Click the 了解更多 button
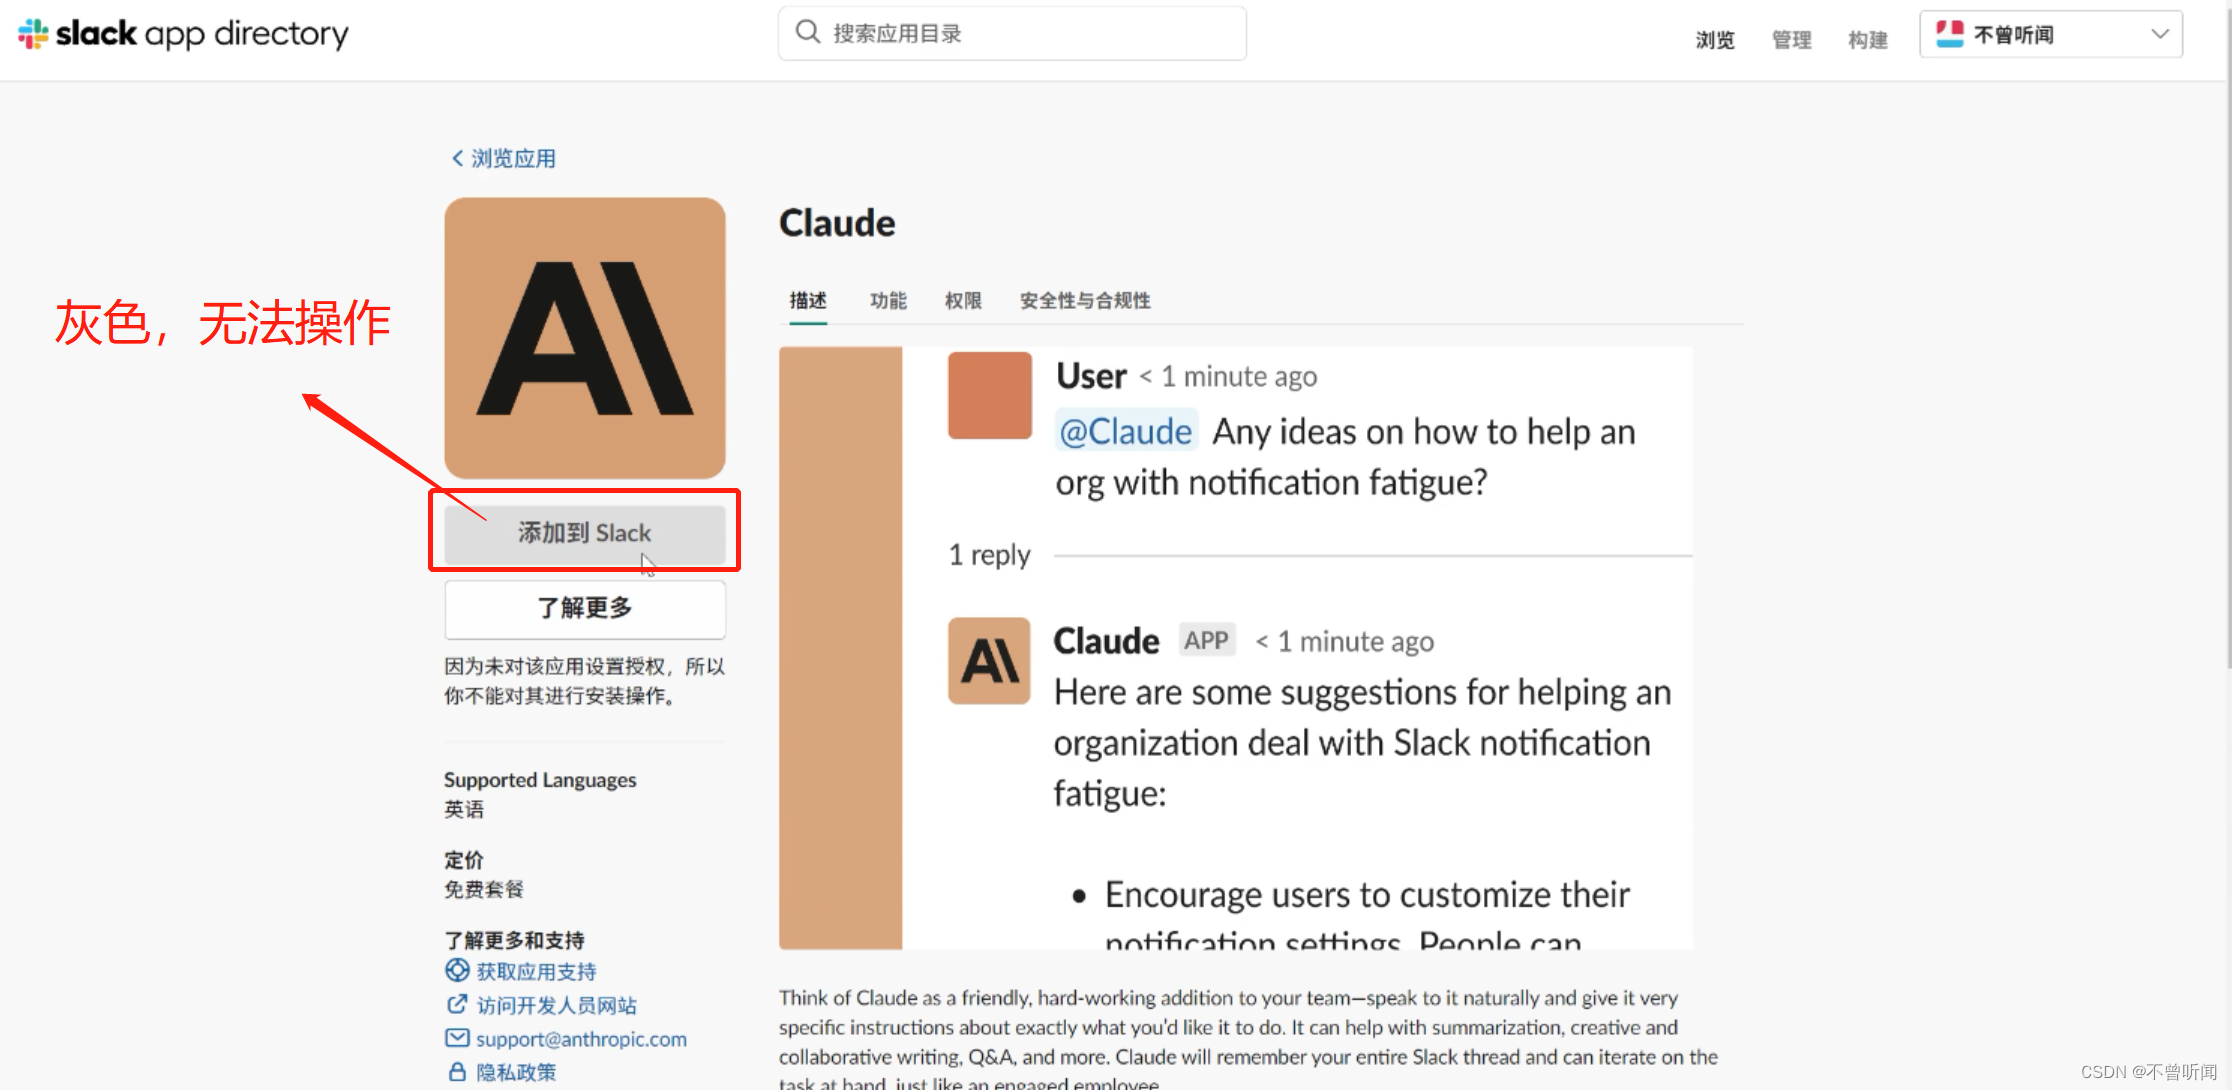 585,608
